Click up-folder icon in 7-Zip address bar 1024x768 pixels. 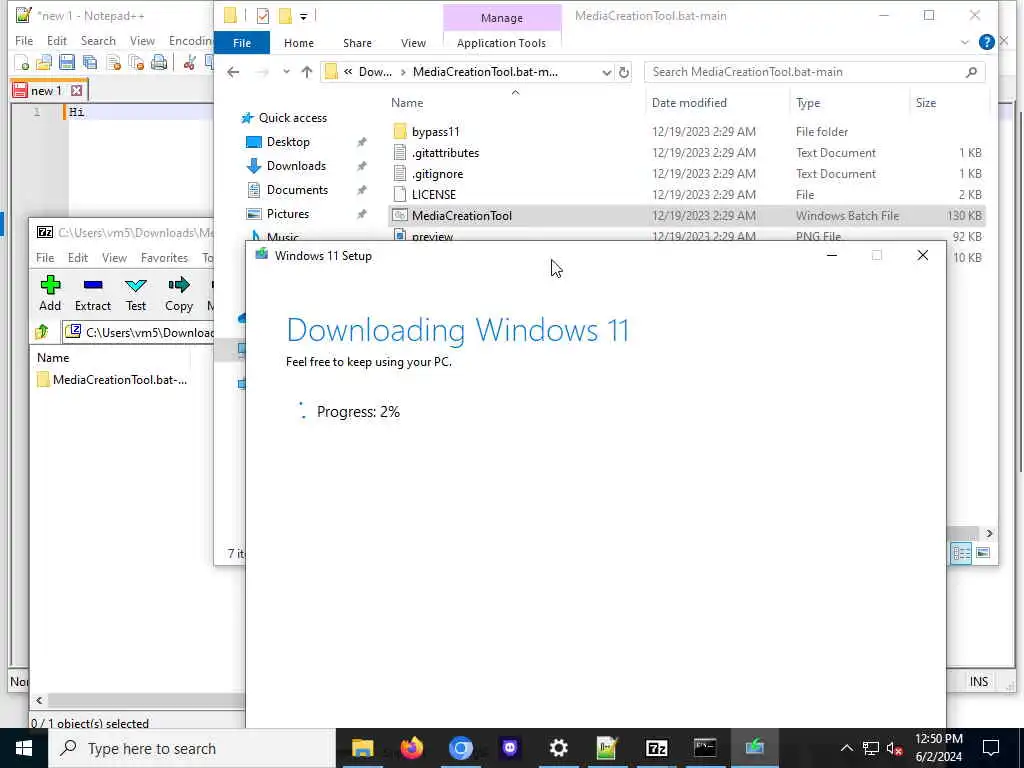(x=42, y=332)
